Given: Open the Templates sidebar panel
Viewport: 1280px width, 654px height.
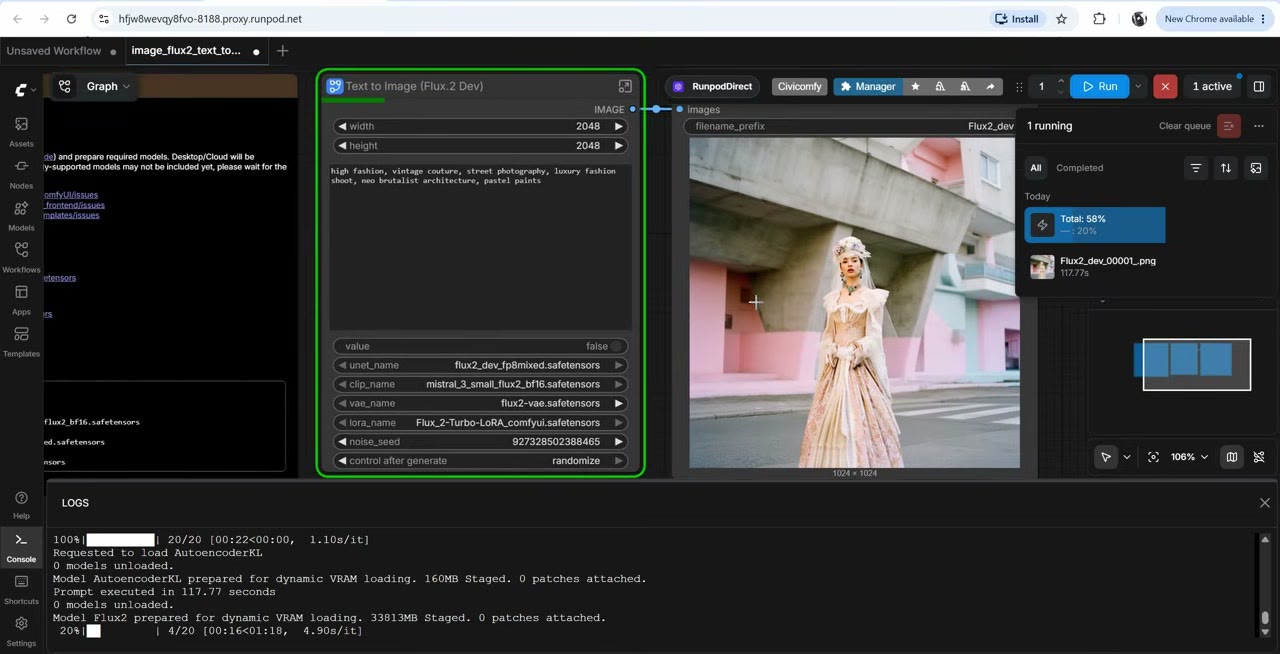Looking at the screenshot, I should [21, 341].
